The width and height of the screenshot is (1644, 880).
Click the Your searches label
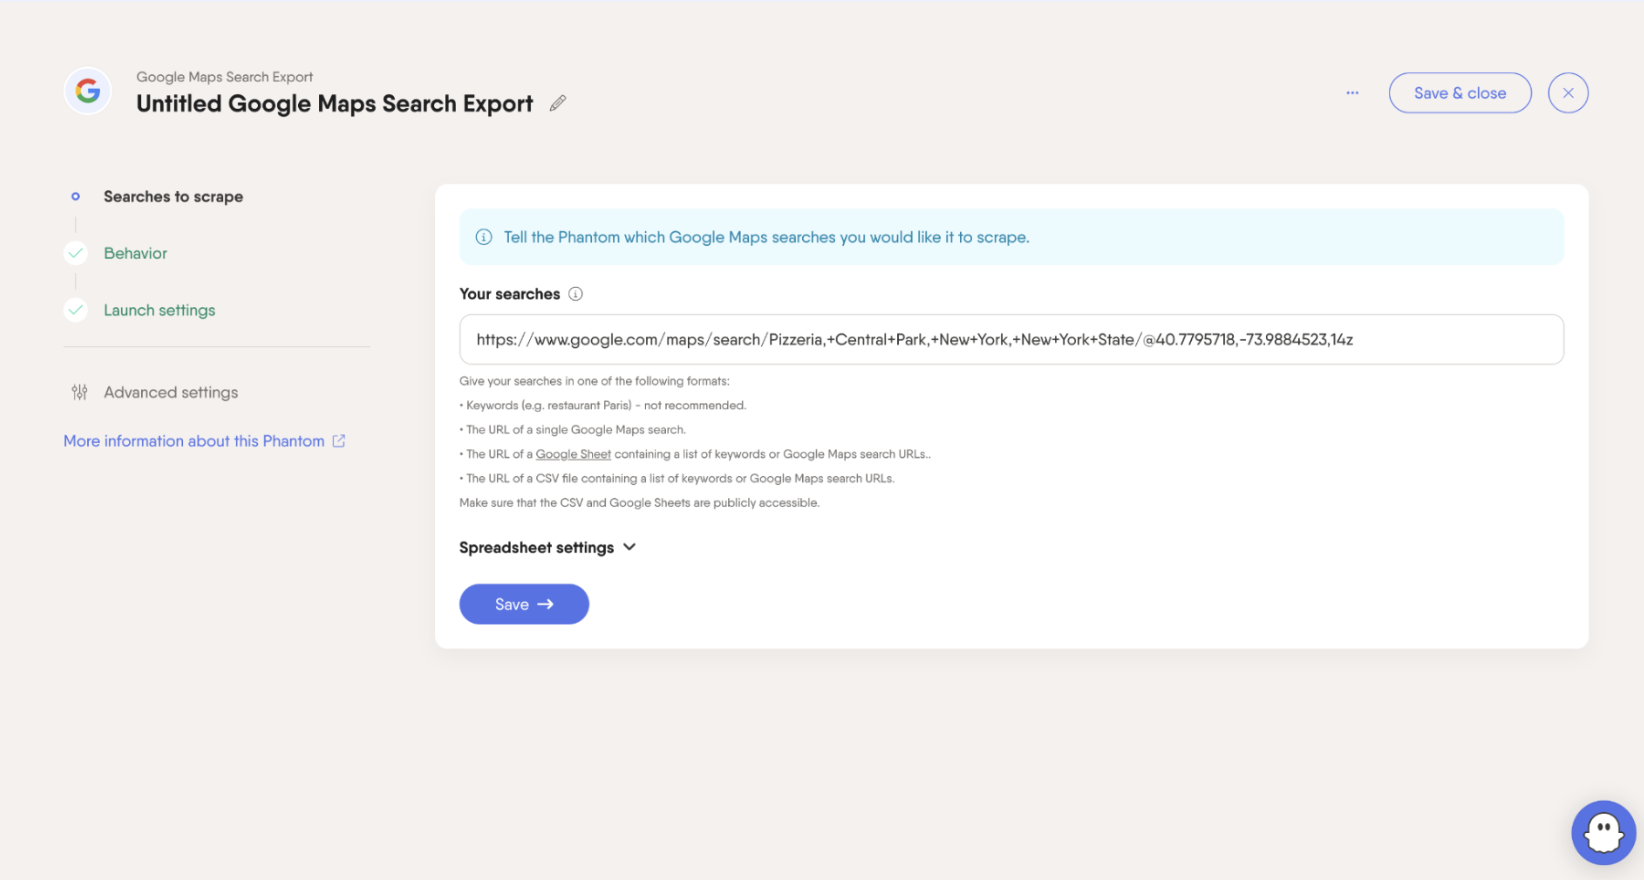(x=509, y=294)
